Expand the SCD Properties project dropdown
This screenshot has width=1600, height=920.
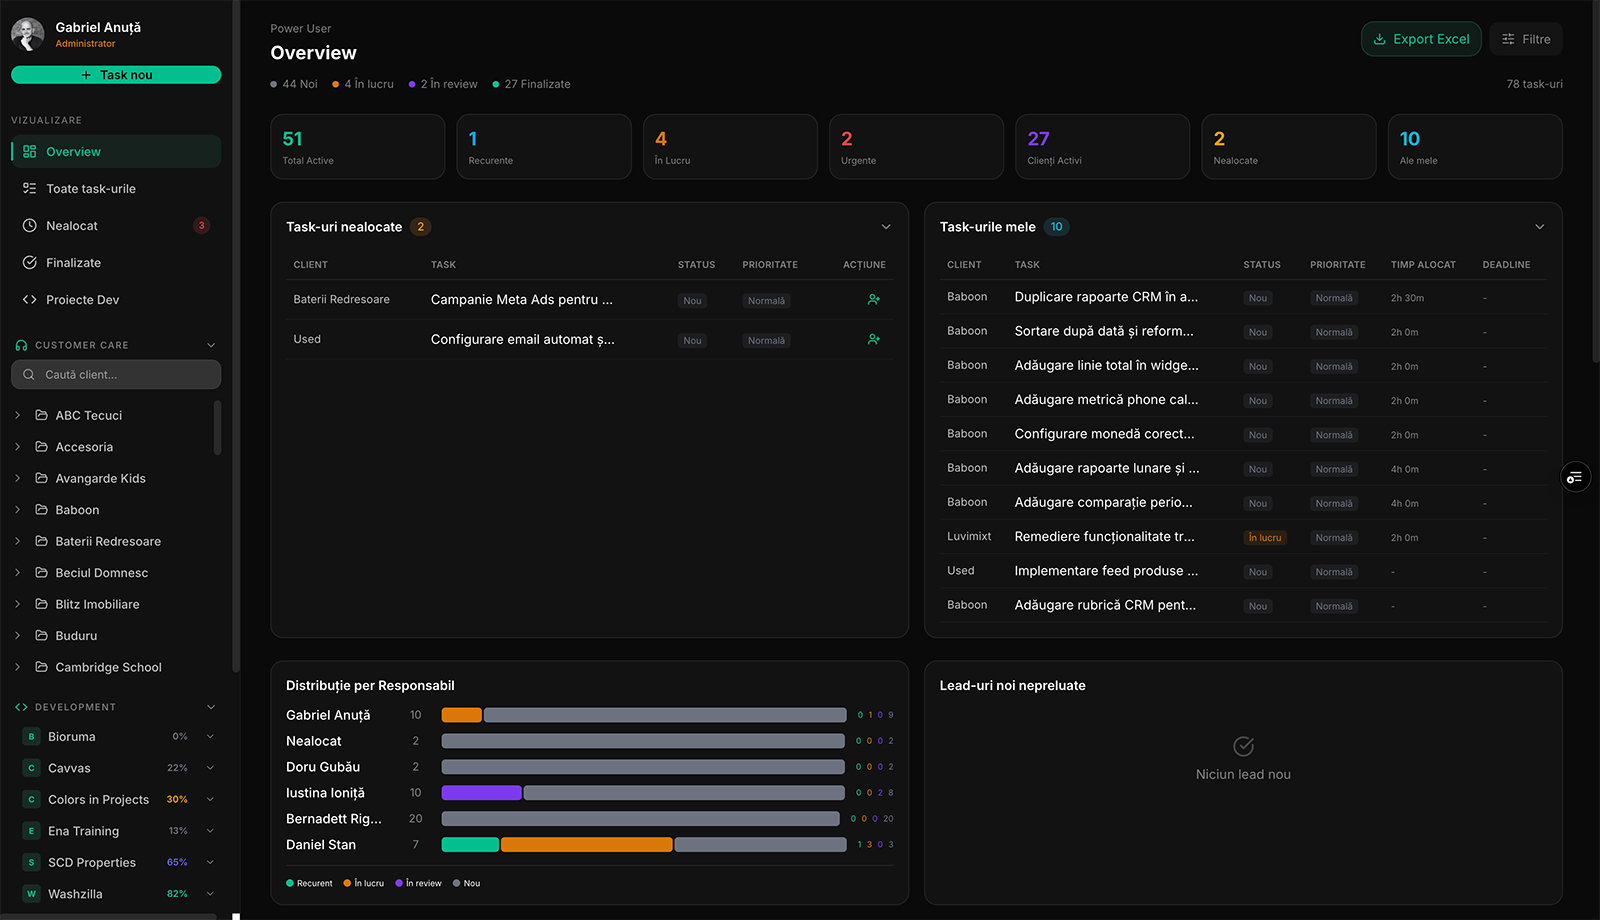210,863
